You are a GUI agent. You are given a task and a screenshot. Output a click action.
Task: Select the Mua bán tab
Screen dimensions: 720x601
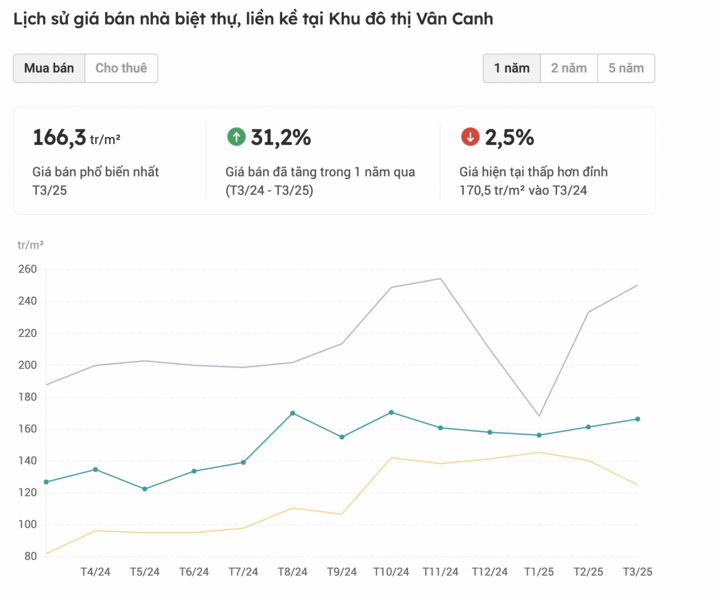tap(49, 68)
